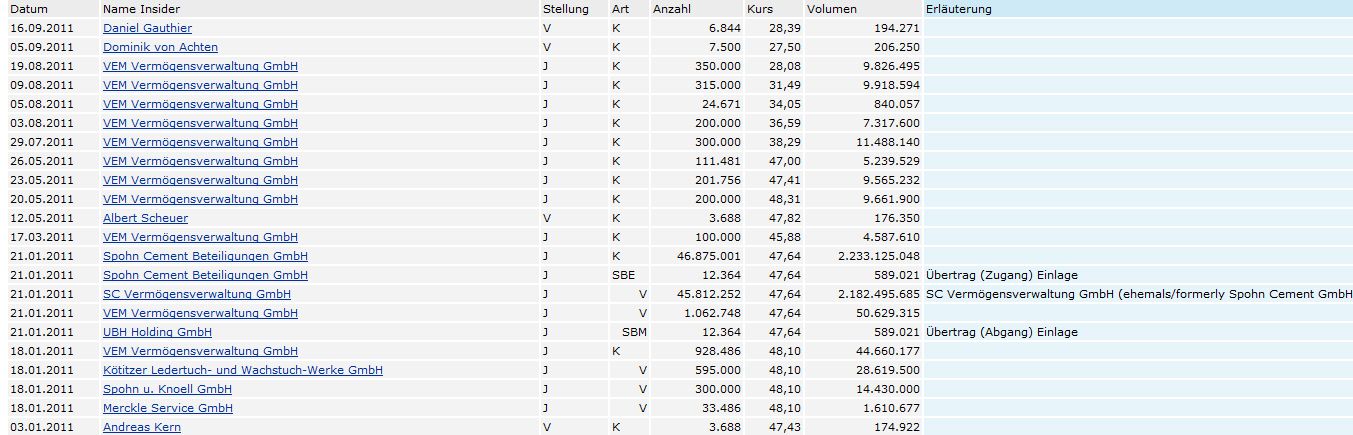Screen dimensions: 1353x435
Task: Open the Kötitzer Ledertuch- und Wachstuch-Werke GmbH link
Action: click(243, 370)
